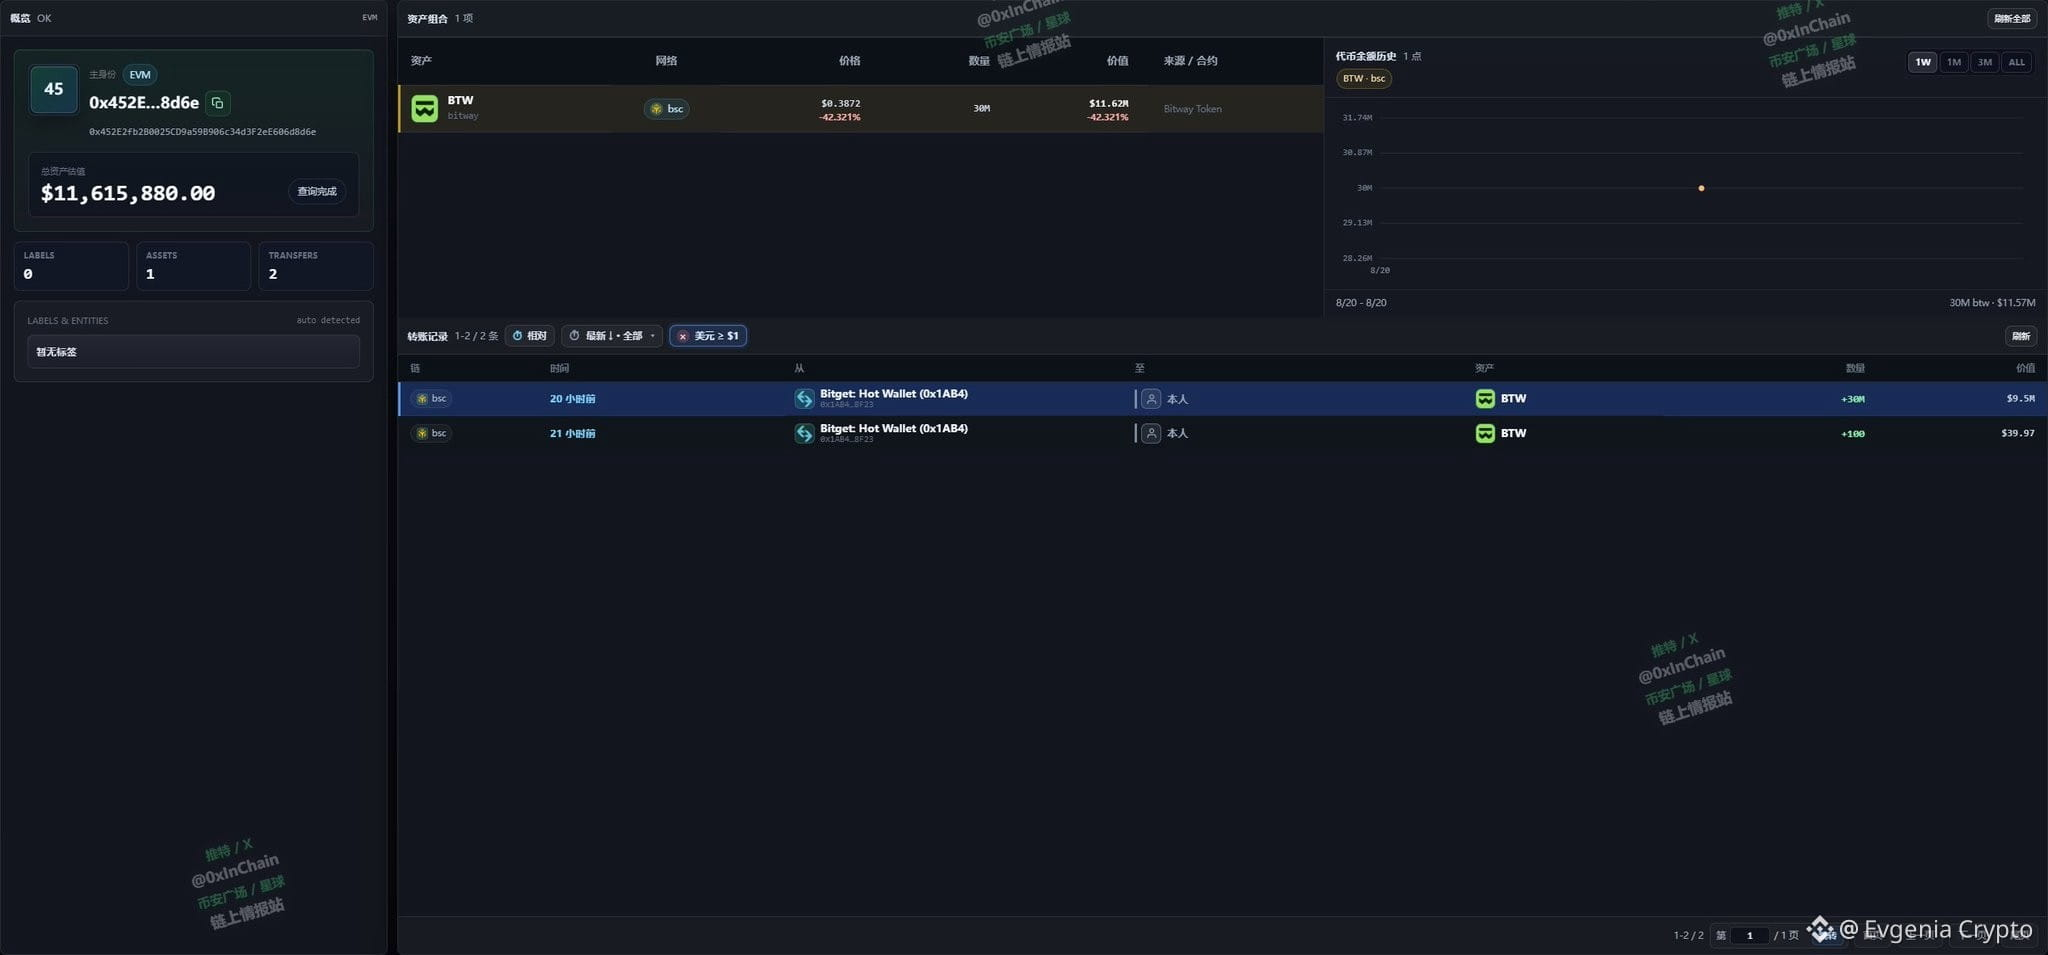Click the 查询完成 status button

tap(317, 191)
